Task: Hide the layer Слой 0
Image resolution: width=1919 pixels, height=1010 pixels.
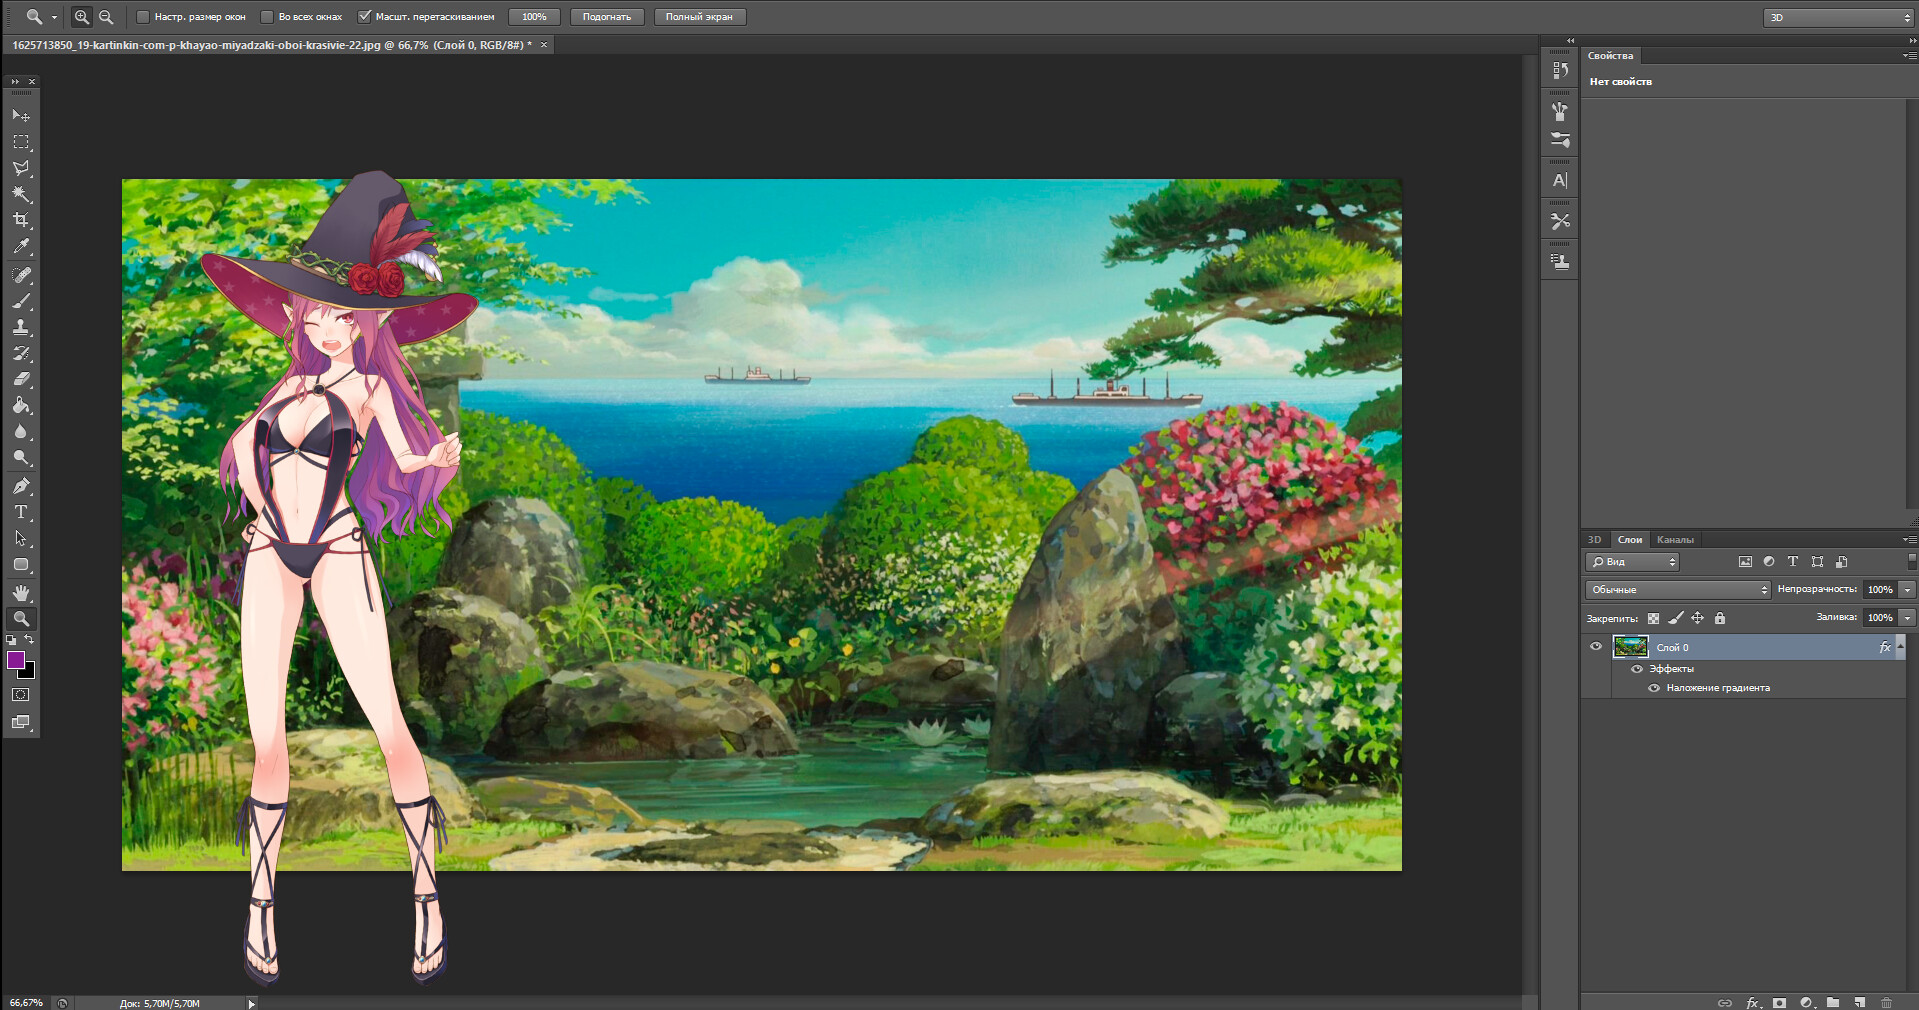Action: pos(1596,647)
